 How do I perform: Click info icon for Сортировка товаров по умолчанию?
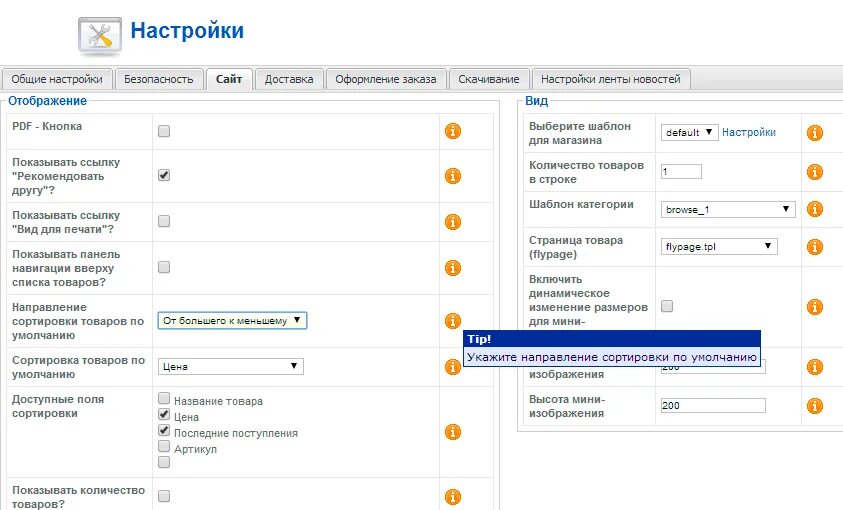(x=453, y=367)
